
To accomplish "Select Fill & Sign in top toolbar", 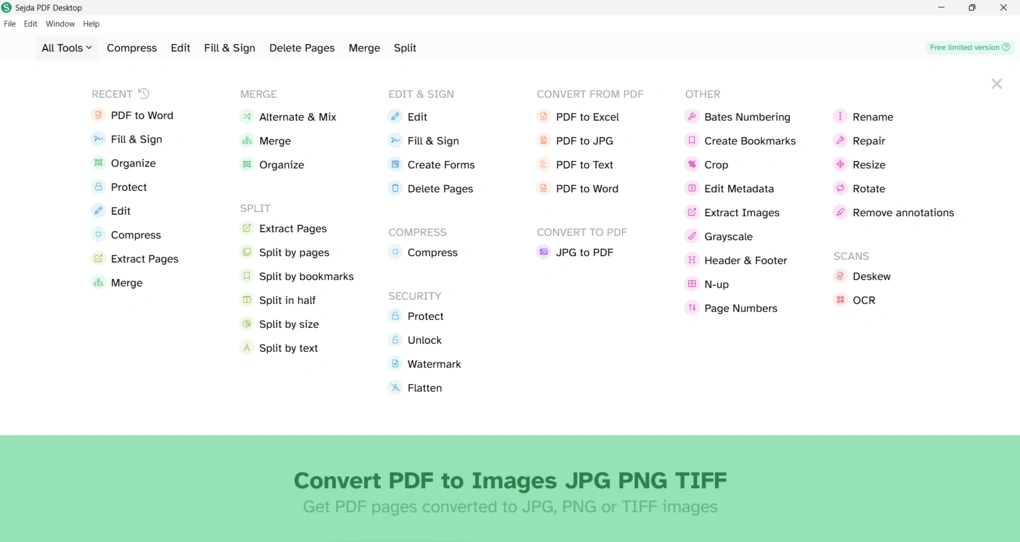I will coord(229,47).
